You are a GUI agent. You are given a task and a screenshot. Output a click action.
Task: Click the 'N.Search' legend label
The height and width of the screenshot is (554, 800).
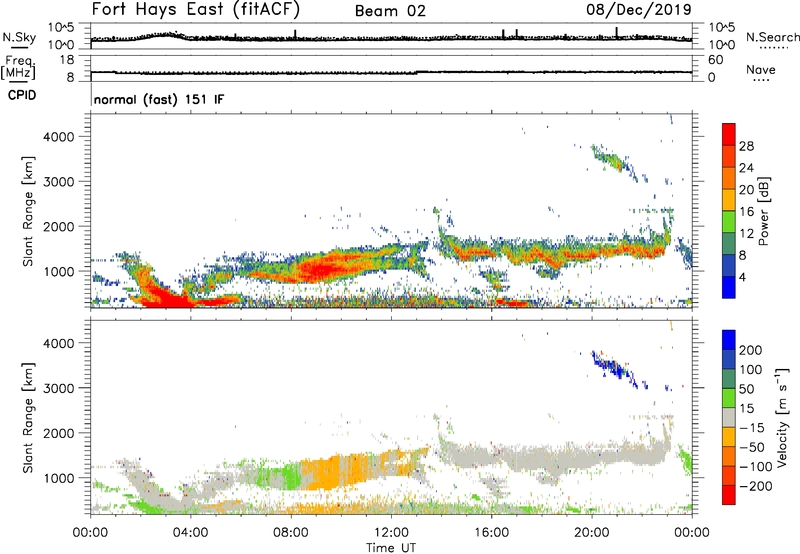click(772, 37)
